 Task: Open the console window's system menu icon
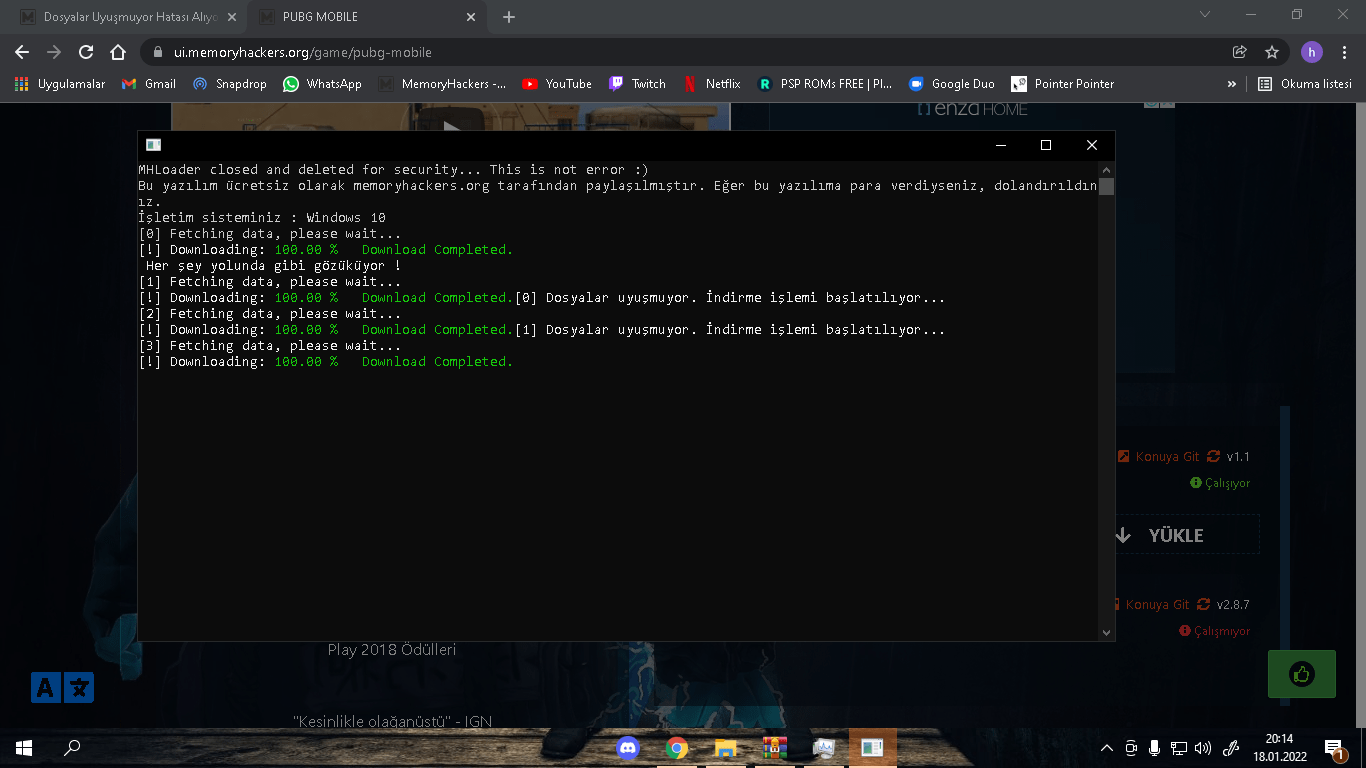153,145
